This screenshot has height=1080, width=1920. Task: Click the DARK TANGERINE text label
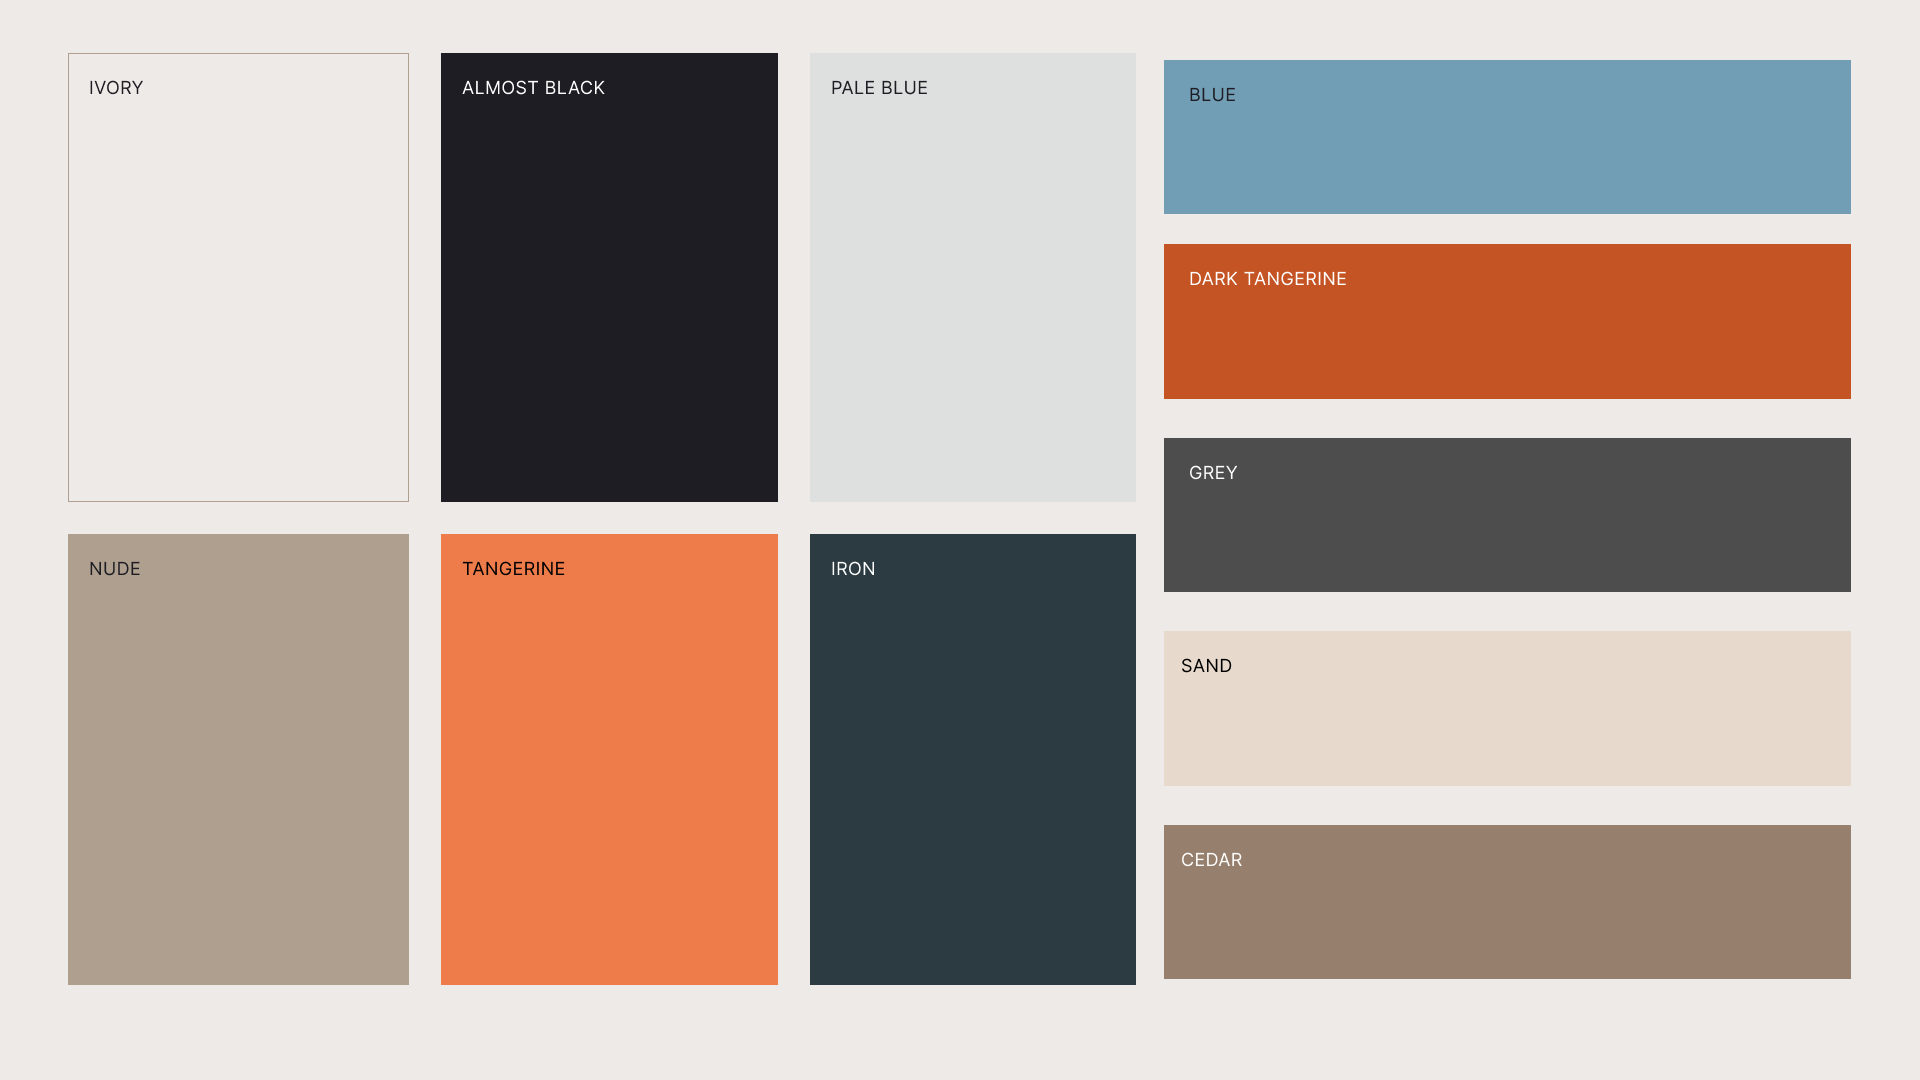coord(1267,279)
